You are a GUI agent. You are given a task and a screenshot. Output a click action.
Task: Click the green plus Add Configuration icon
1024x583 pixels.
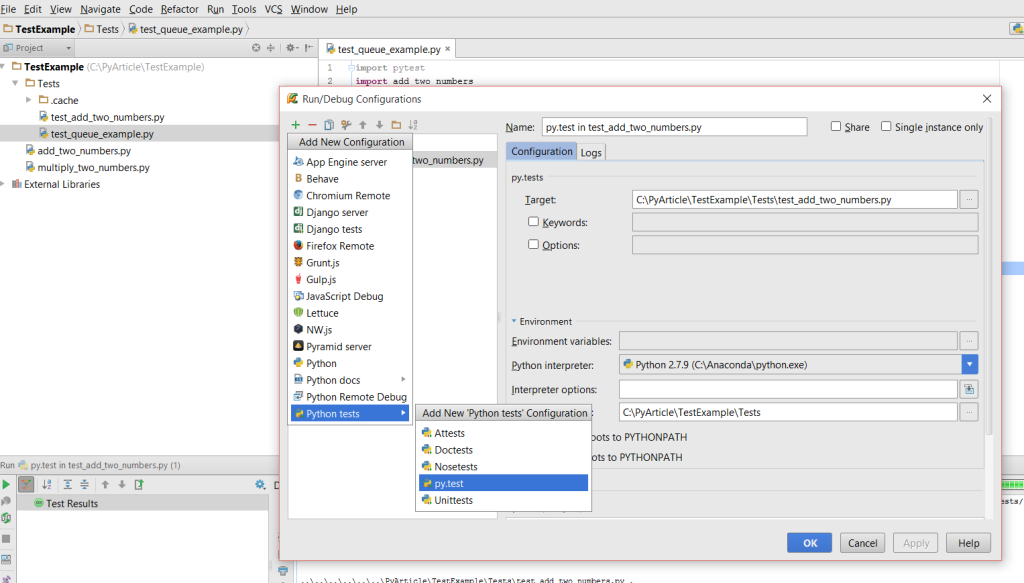296,125
